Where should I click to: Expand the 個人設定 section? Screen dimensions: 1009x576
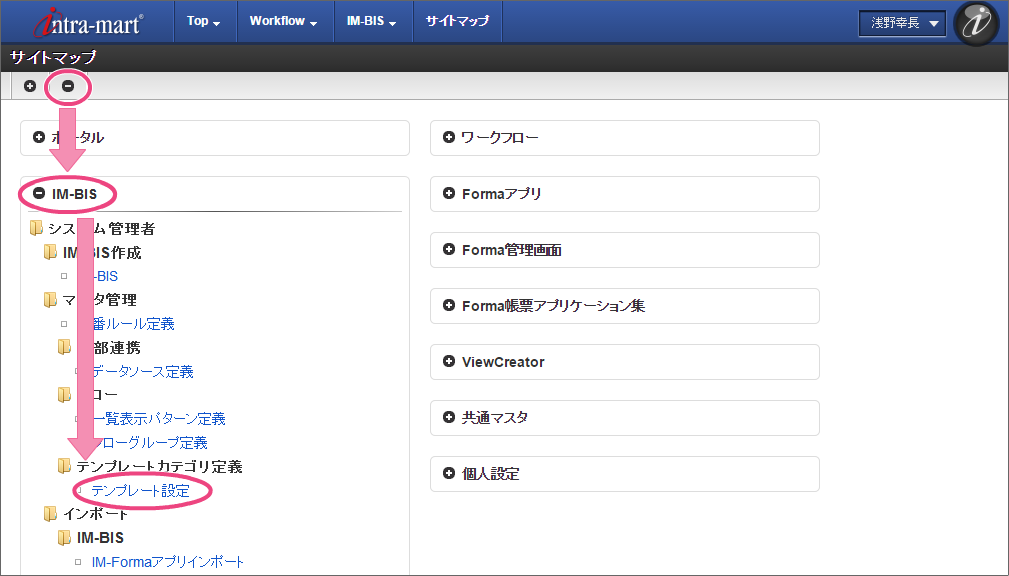[x=449, y=474]
